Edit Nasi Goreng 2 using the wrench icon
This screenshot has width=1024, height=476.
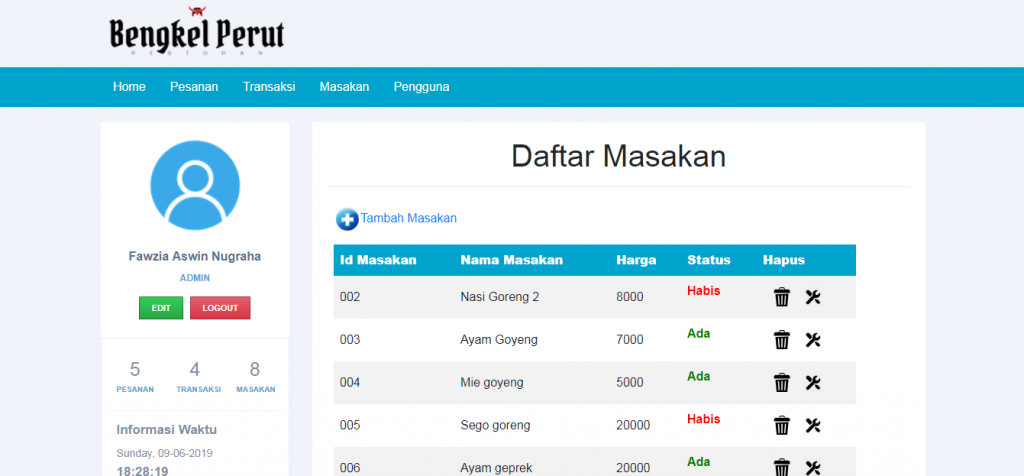click(x=812, y=297)
